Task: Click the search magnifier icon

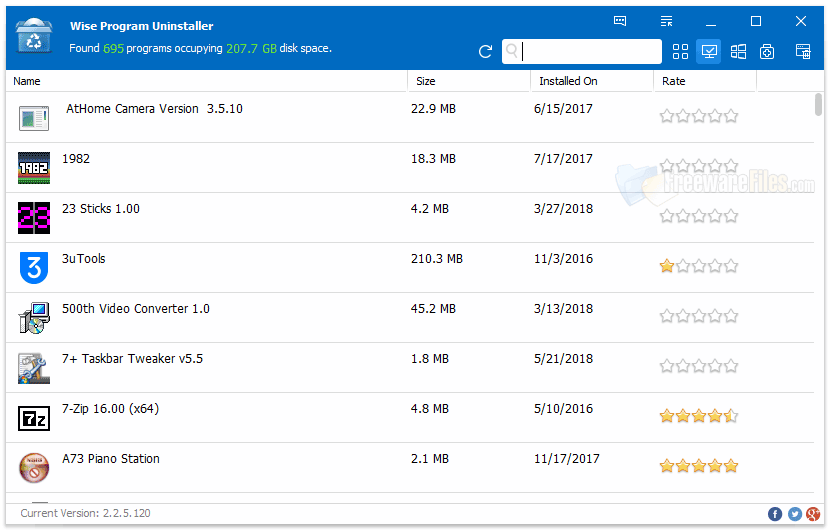Action: (511, 51)
